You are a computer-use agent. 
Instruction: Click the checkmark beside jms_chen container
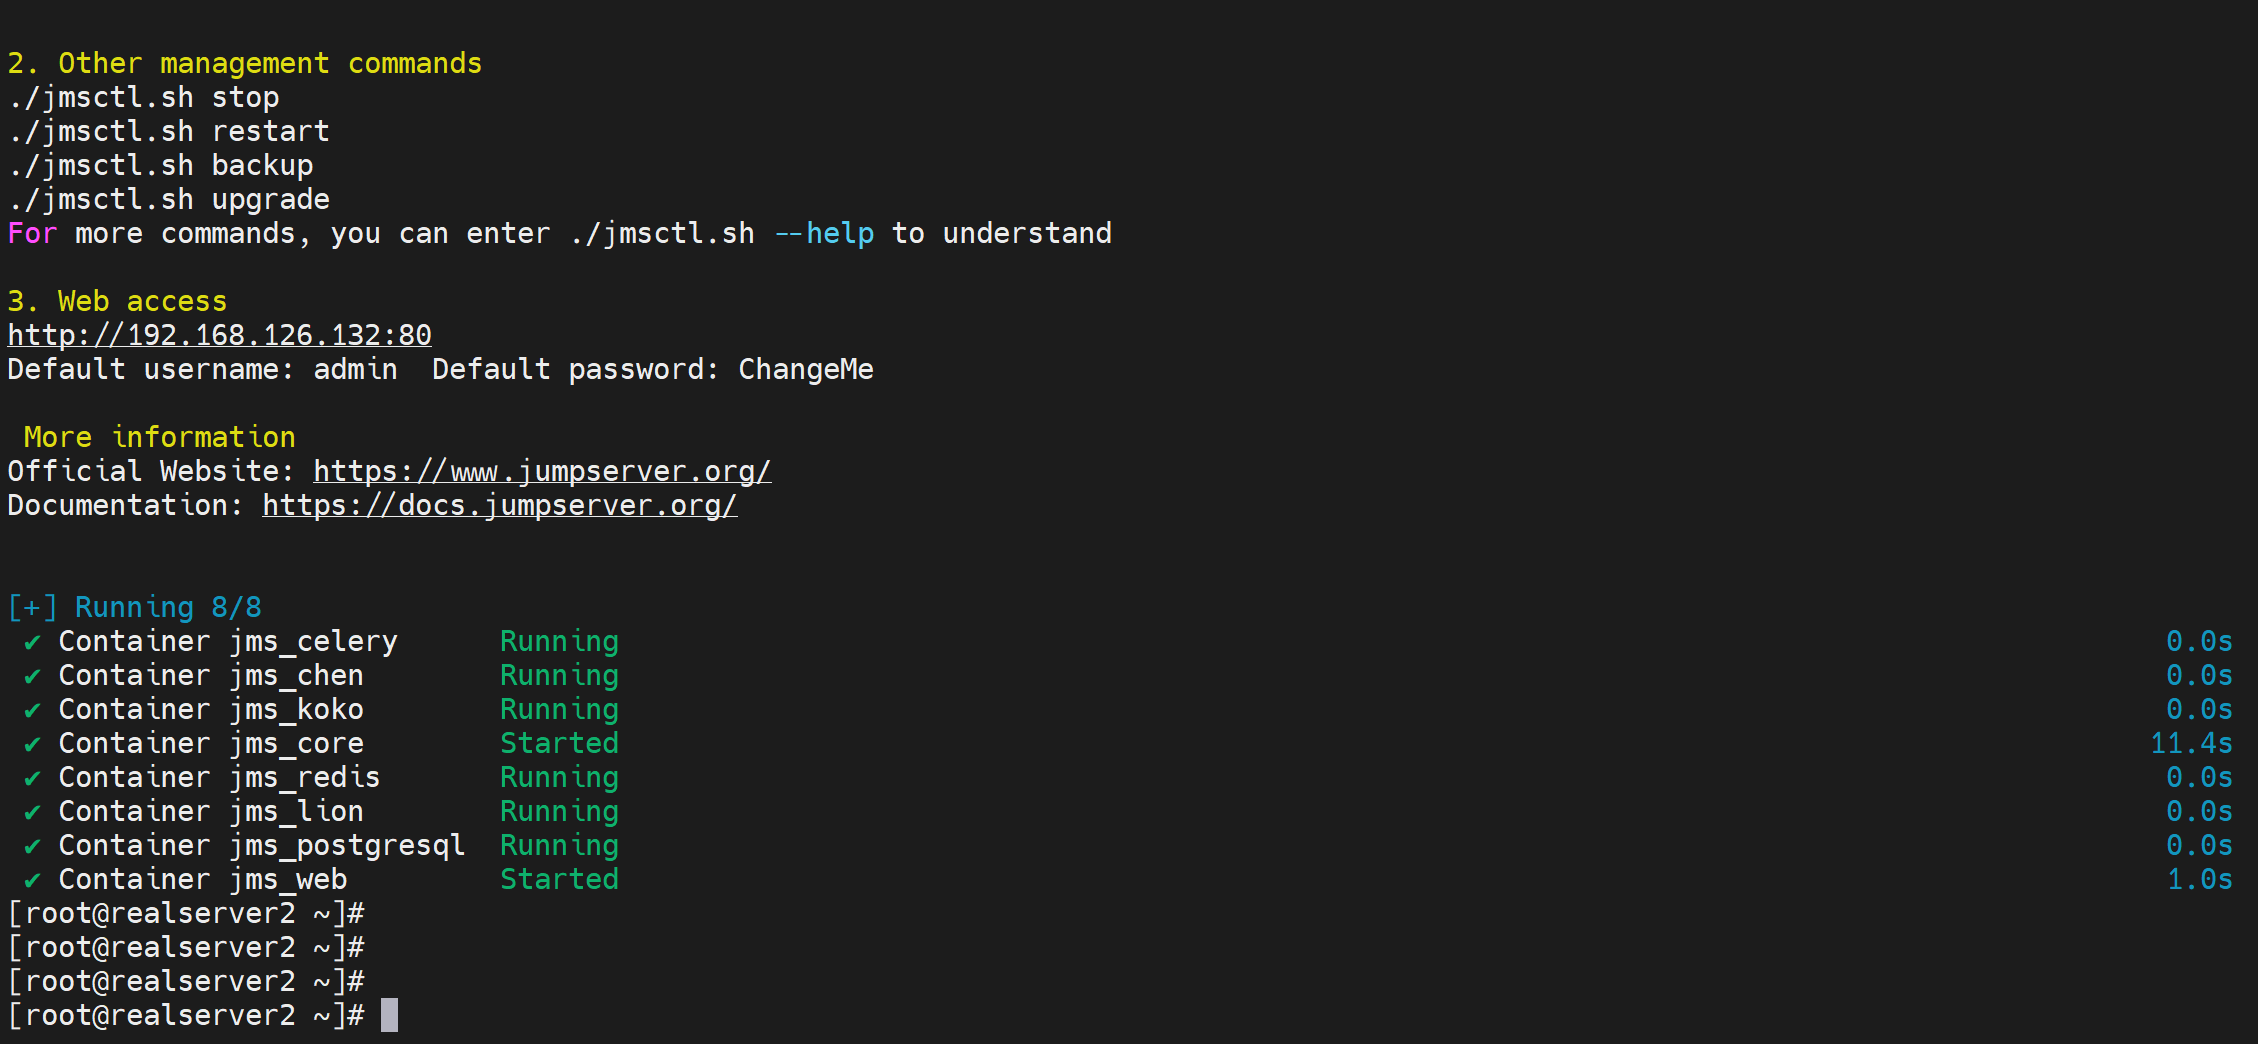pos(33,676)
